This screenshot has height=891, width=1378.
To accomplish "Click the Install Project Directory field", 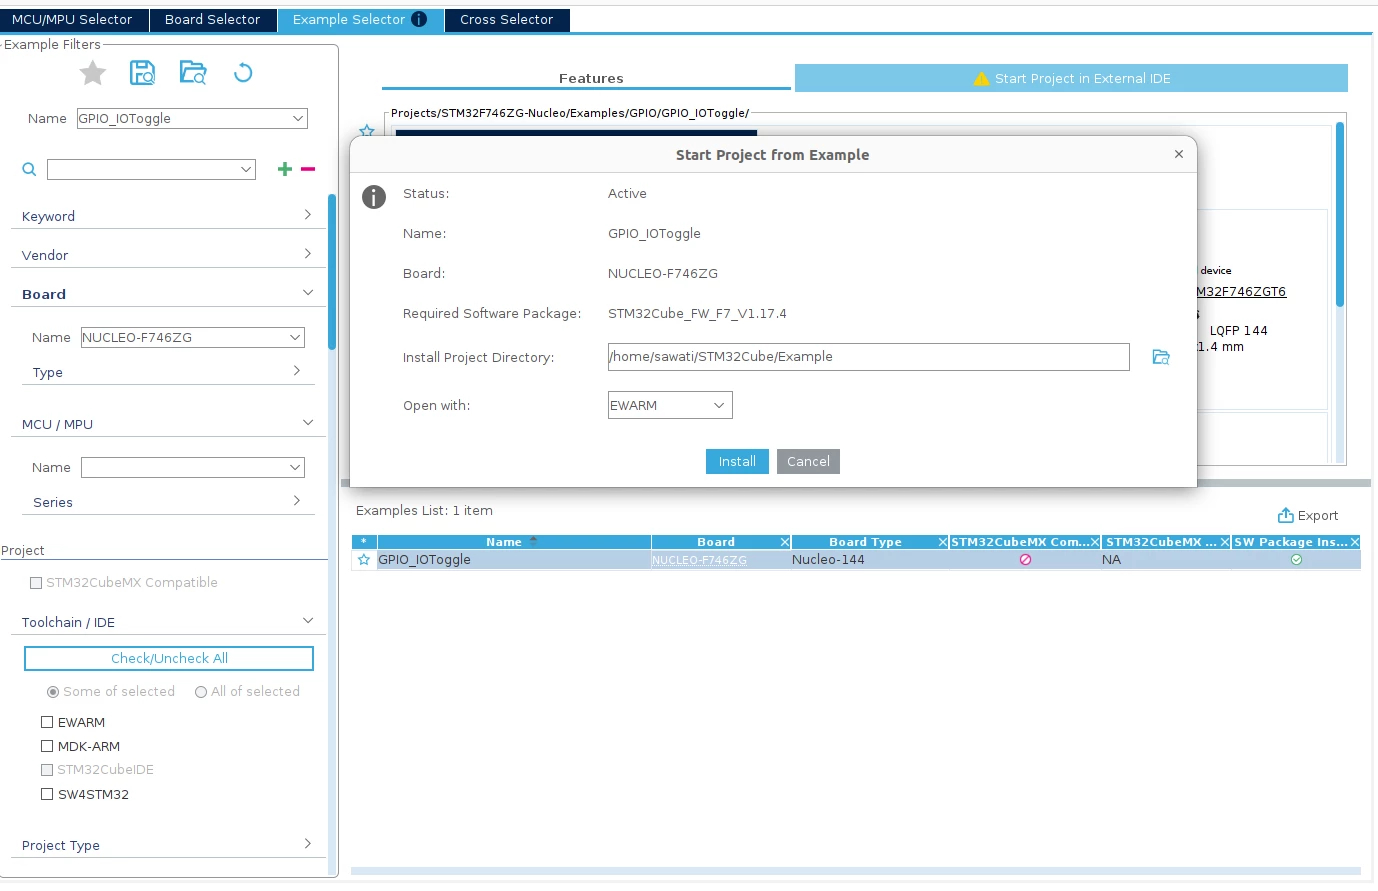I will point(869,357).
